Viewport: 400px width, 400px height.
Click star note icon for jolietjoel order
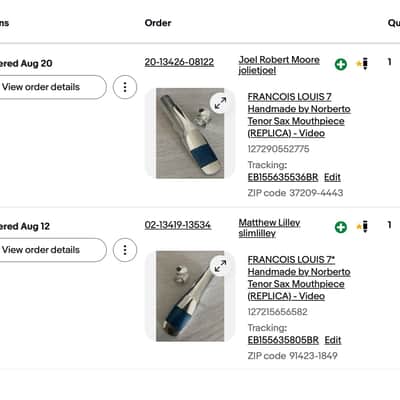[363, 63]
